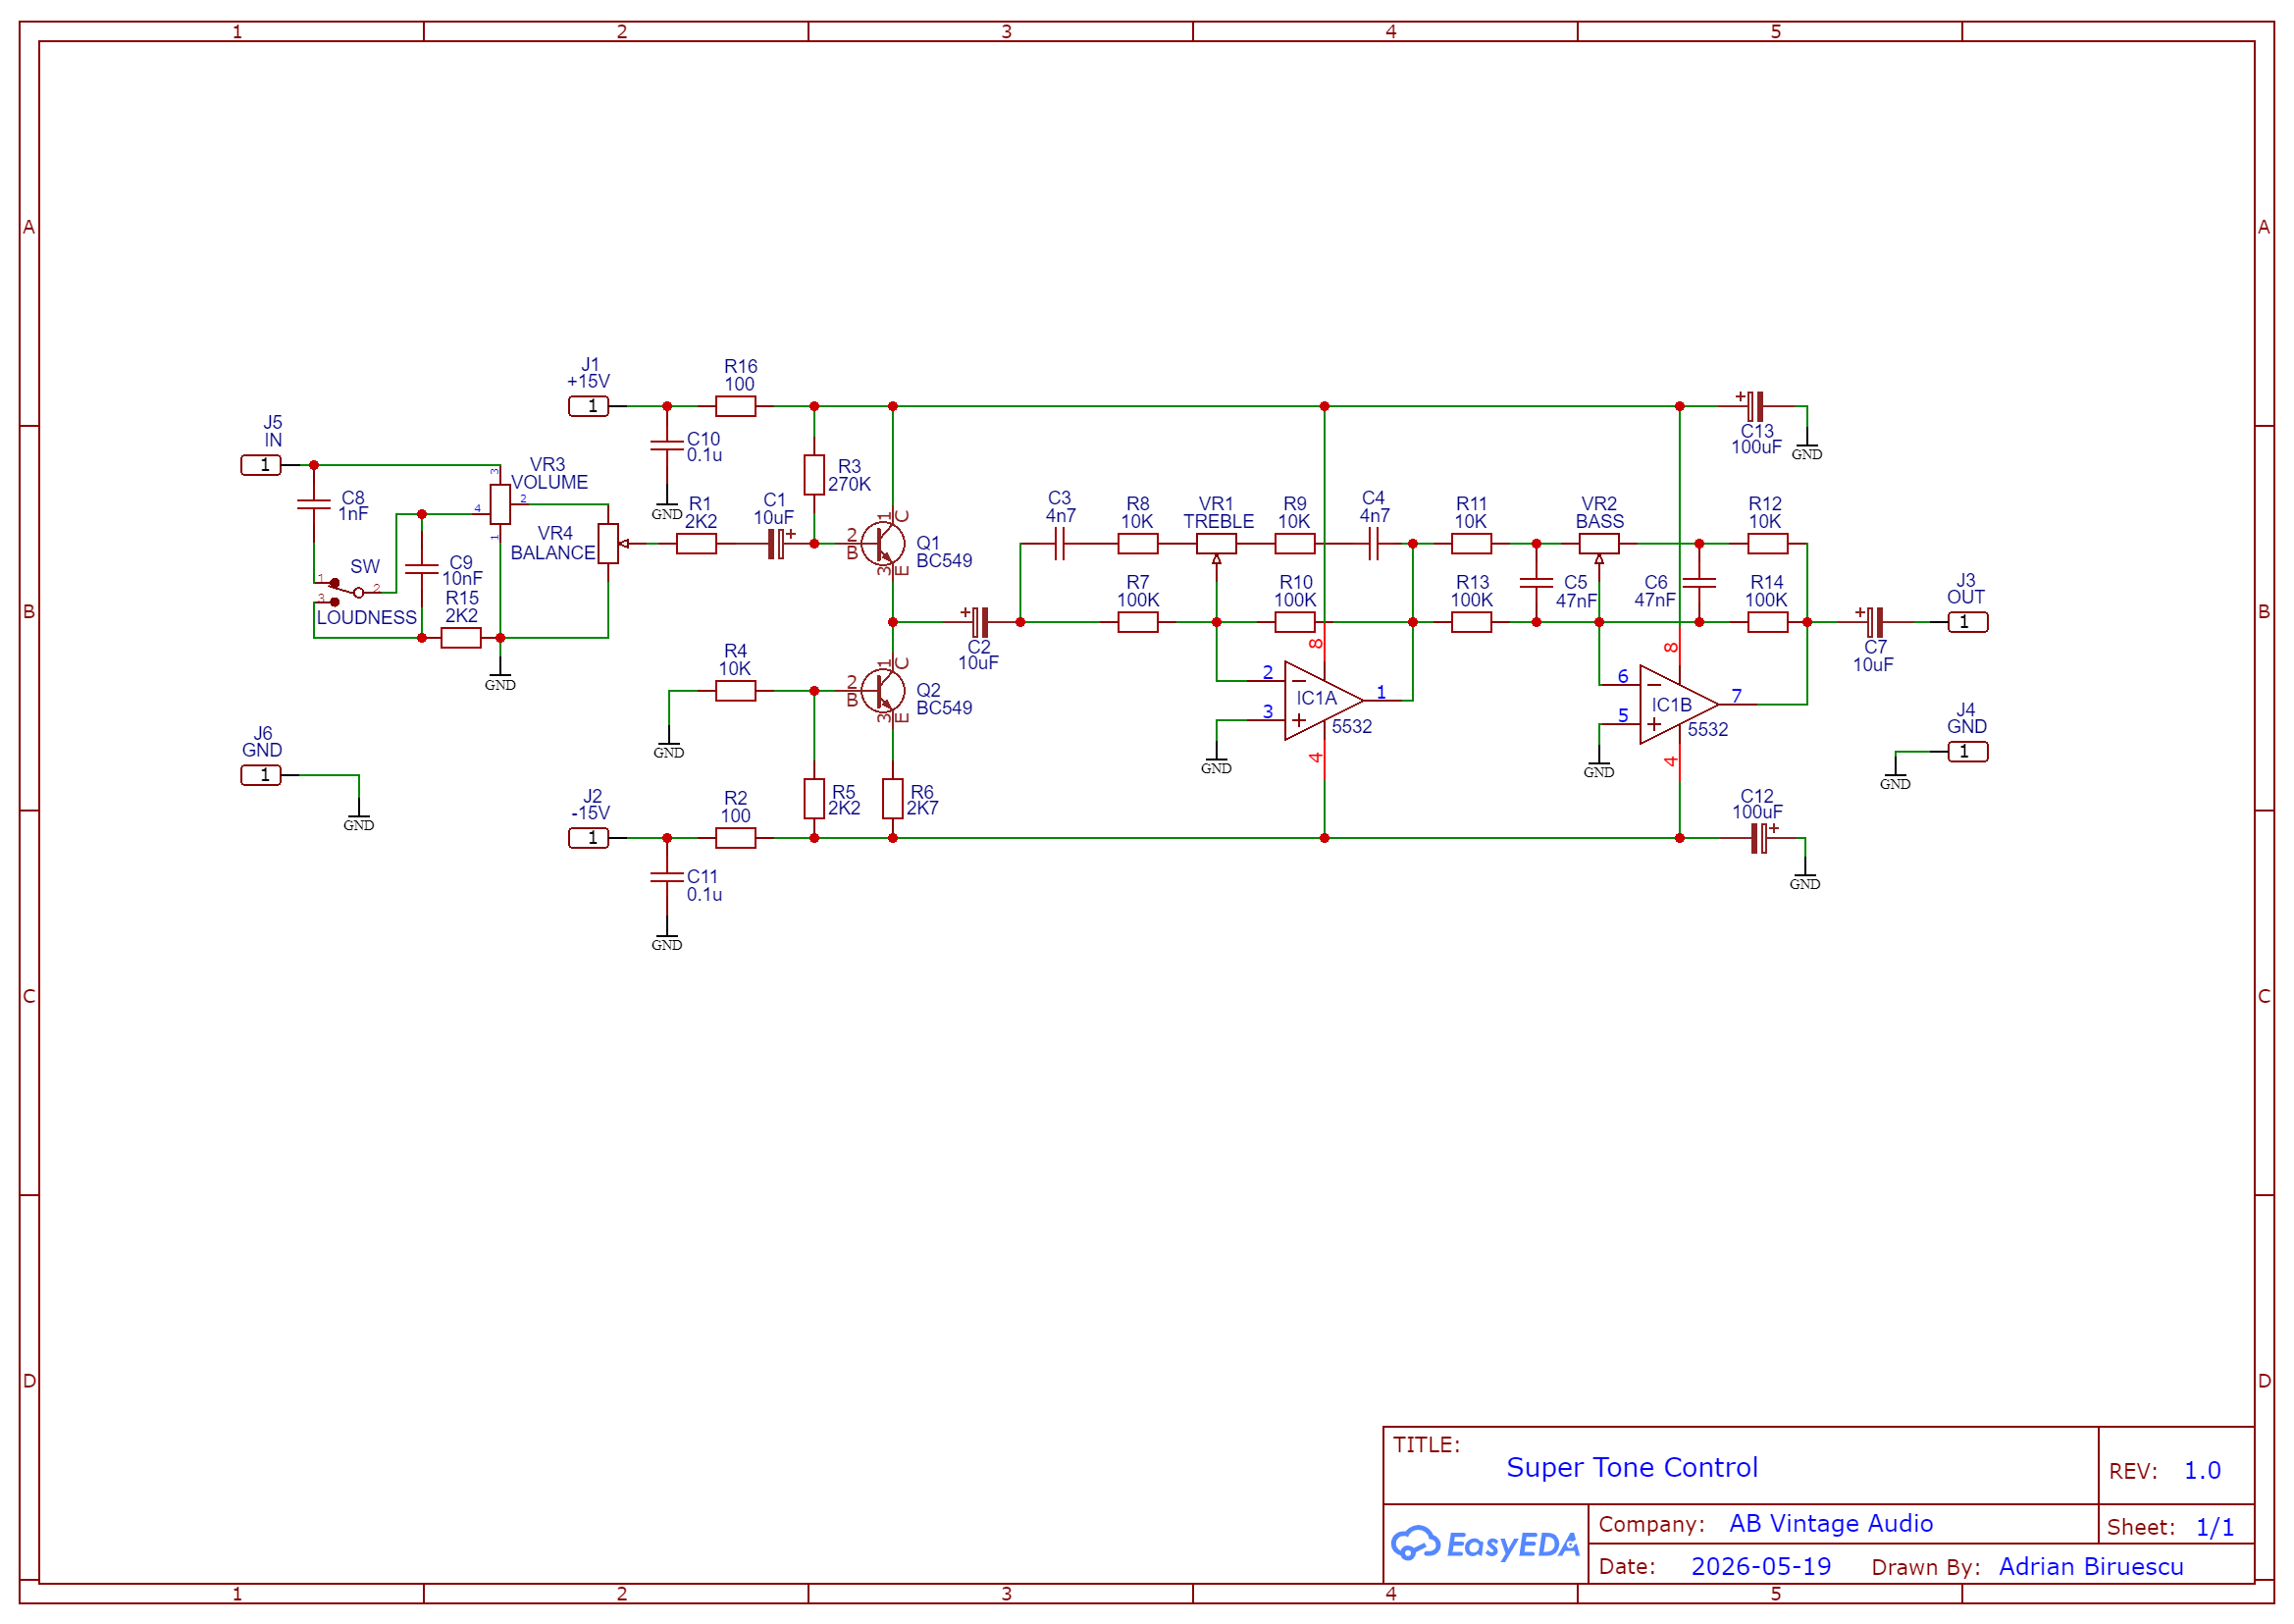Pick the VR2 BASS potentiometer symbol
The height and width of the screenshot is (1624, 2294).
tap(1598, 546)
